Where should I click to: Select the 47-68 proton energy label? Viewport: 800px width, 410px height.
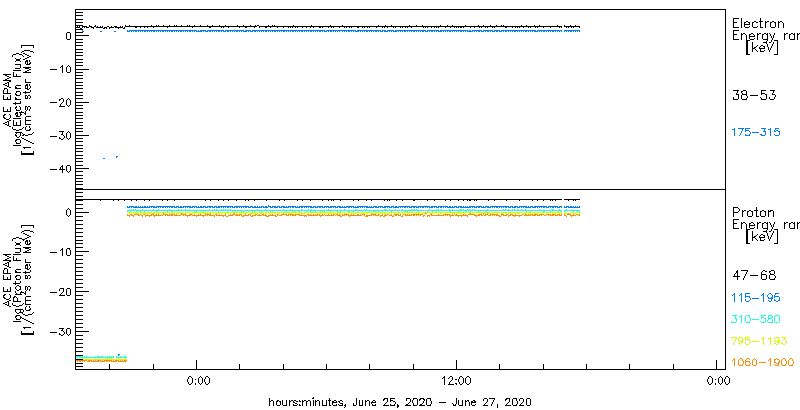tap(754, 275)
